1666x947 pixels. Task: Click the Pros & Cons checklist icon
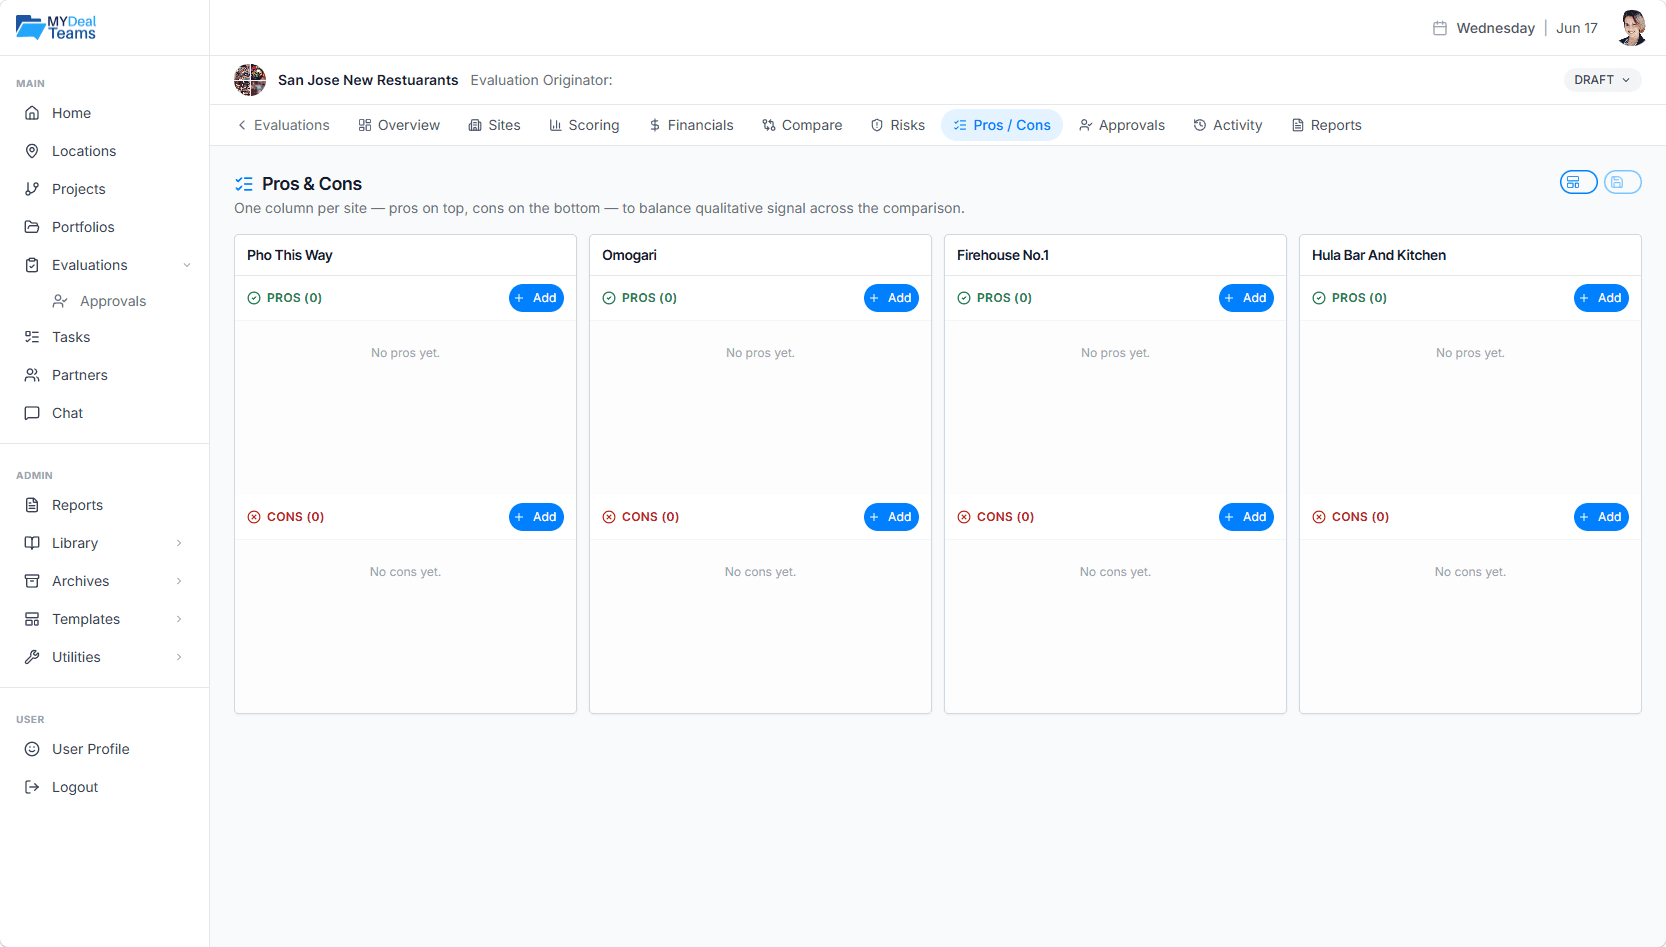point(244,184)
